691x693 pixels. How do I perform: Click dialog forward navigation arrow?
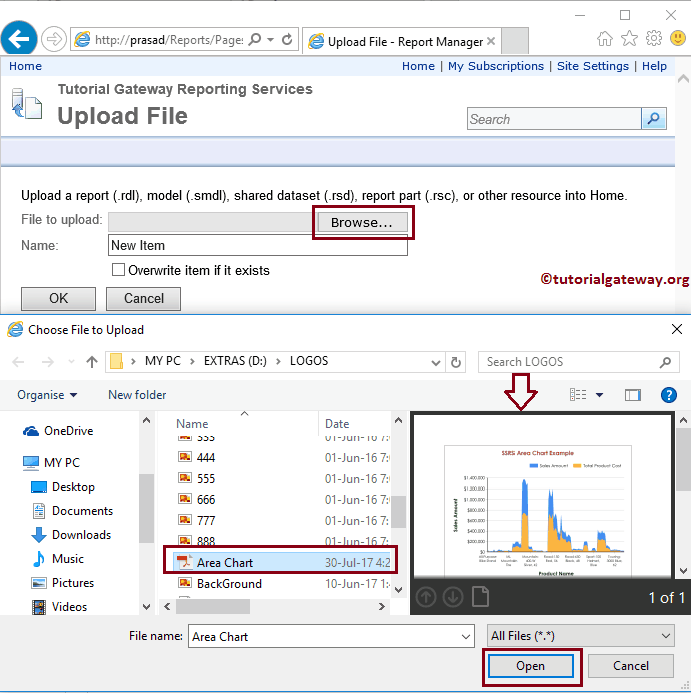tap(47, 362)
